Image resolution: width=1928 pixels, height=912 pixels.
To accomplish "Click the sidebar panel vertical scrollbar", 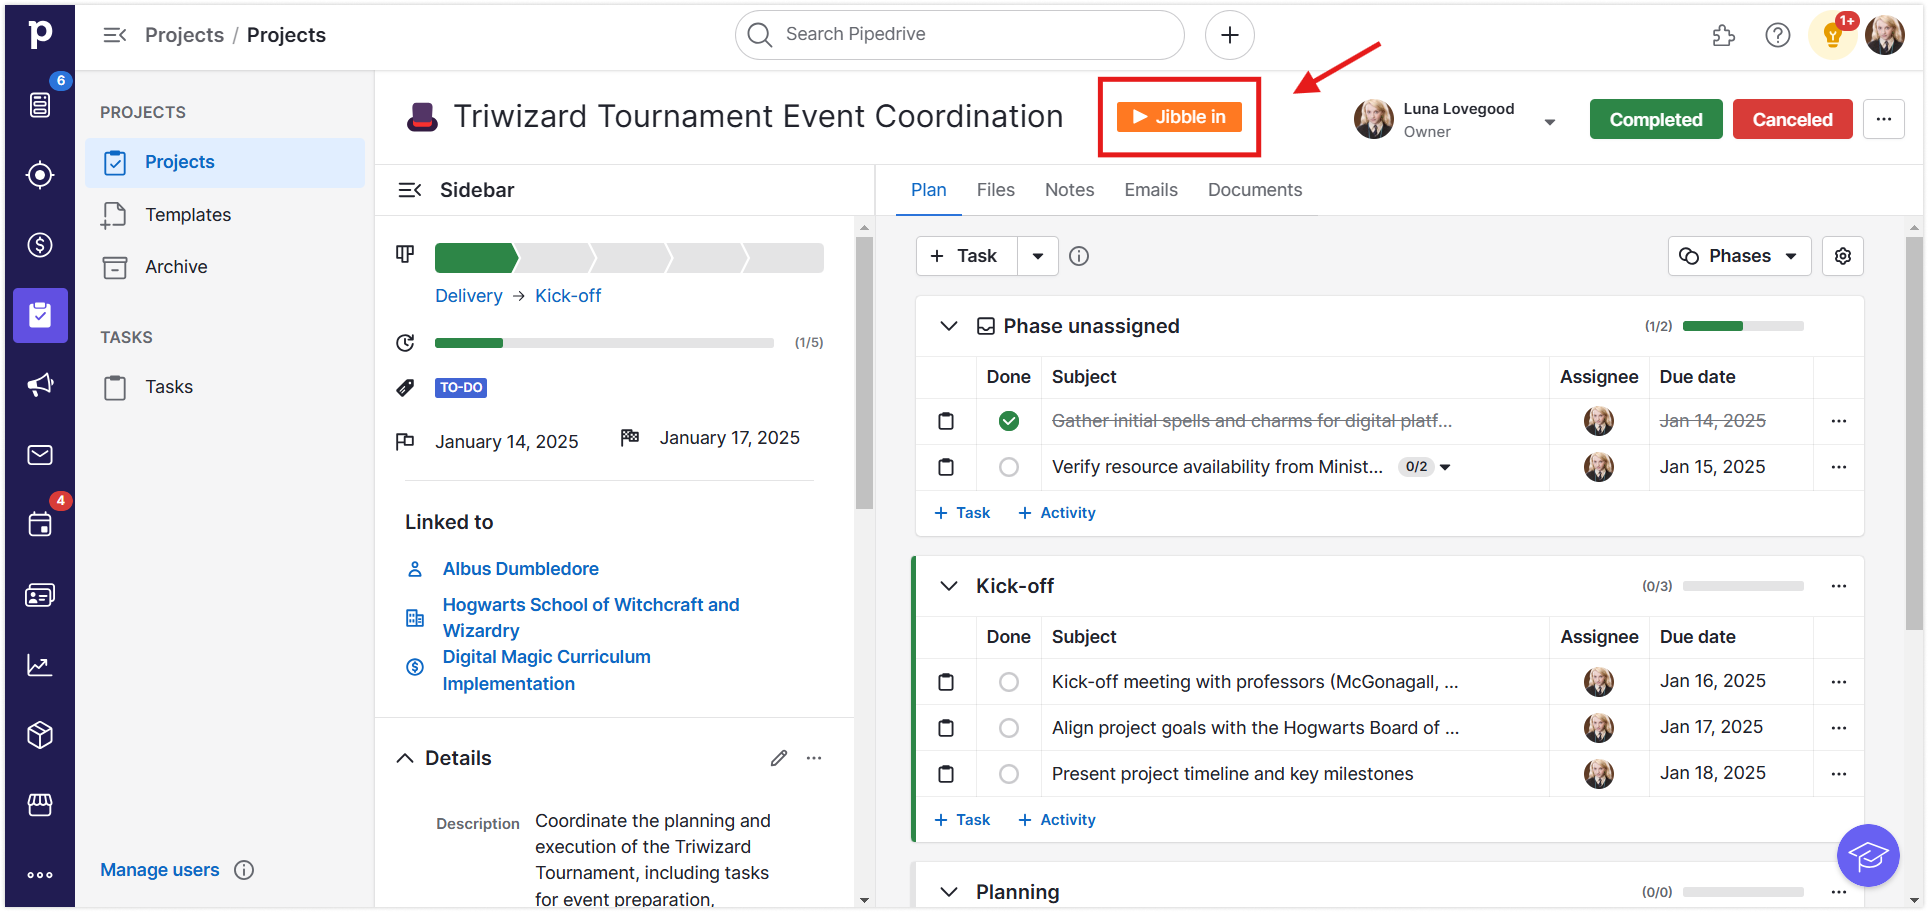I will click(x=864, y=372).
